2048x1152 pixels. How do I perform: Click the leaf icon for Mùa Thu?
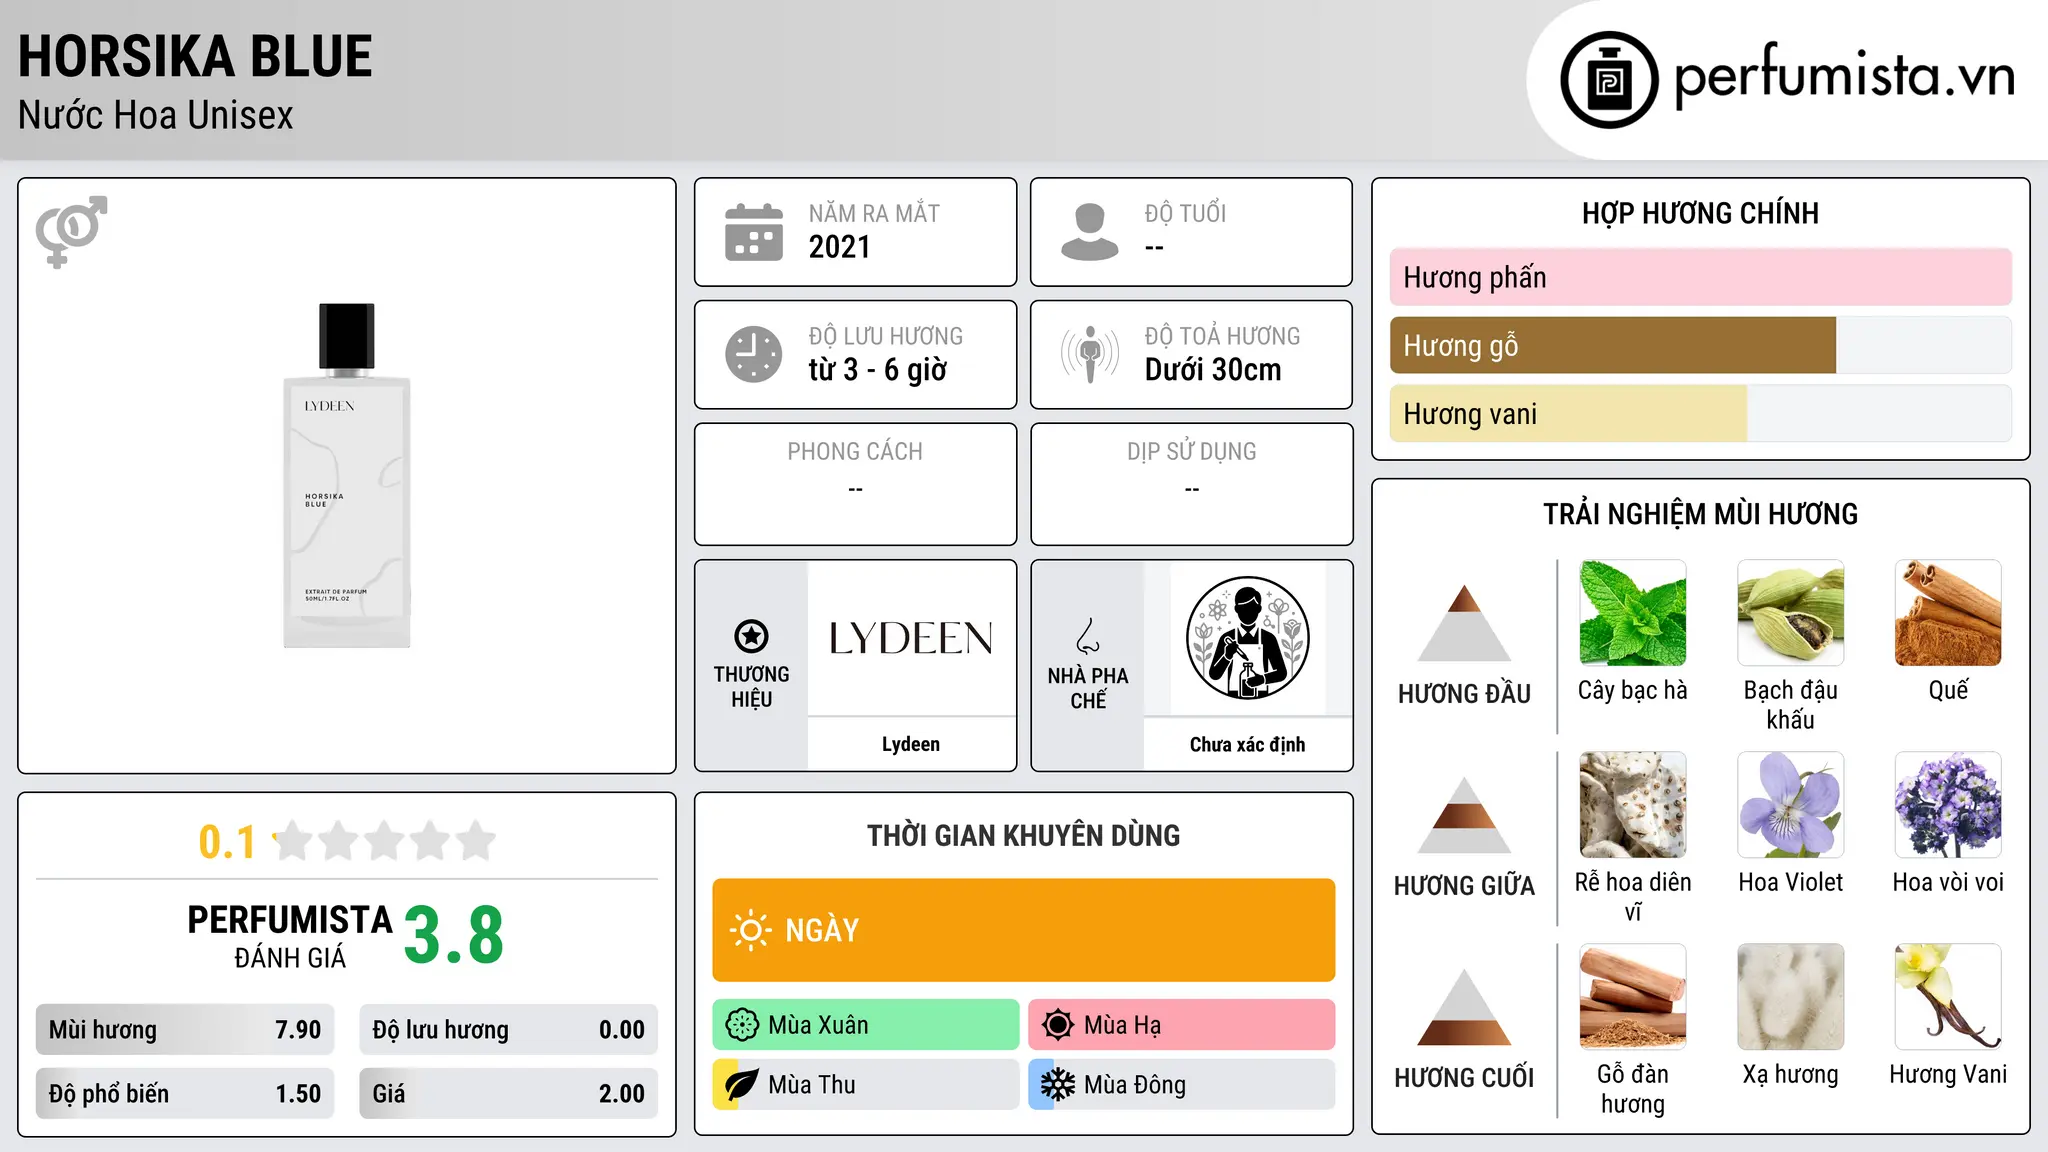[x=742, y=1085]
